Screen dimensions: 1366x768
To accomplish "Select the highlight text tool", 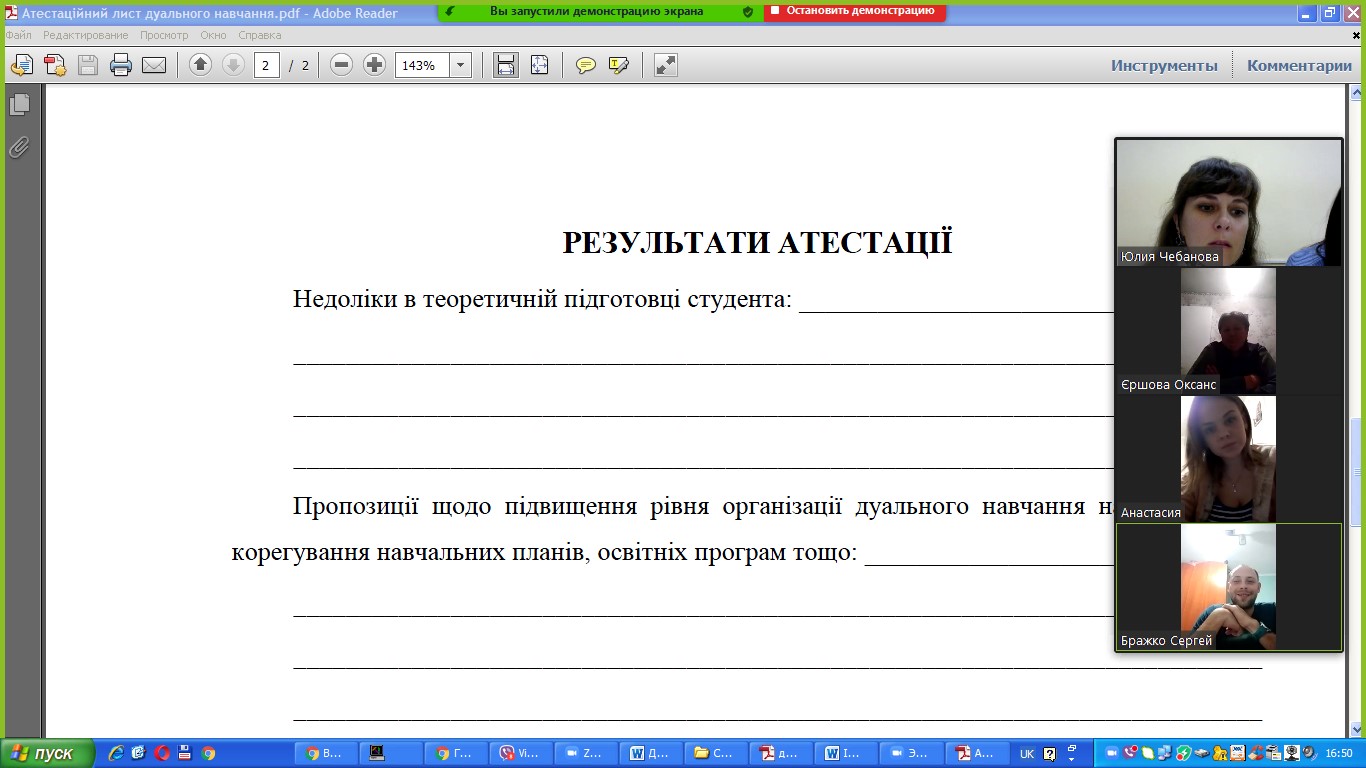I will tap(619, 66).
